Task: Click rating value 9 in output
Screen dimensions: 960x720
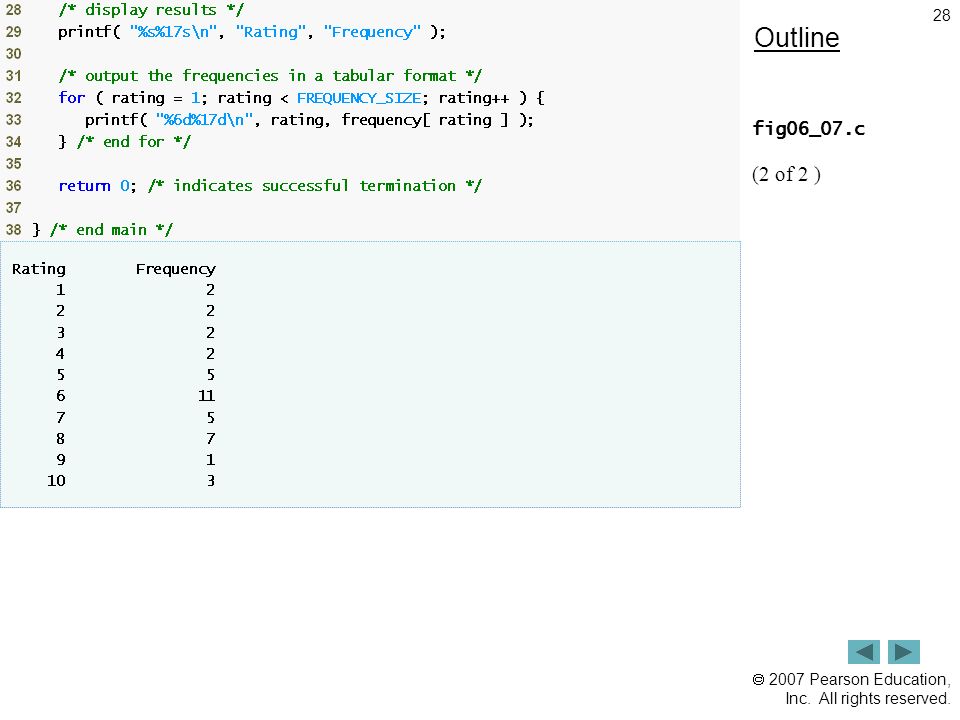Action: pos(60,460)
